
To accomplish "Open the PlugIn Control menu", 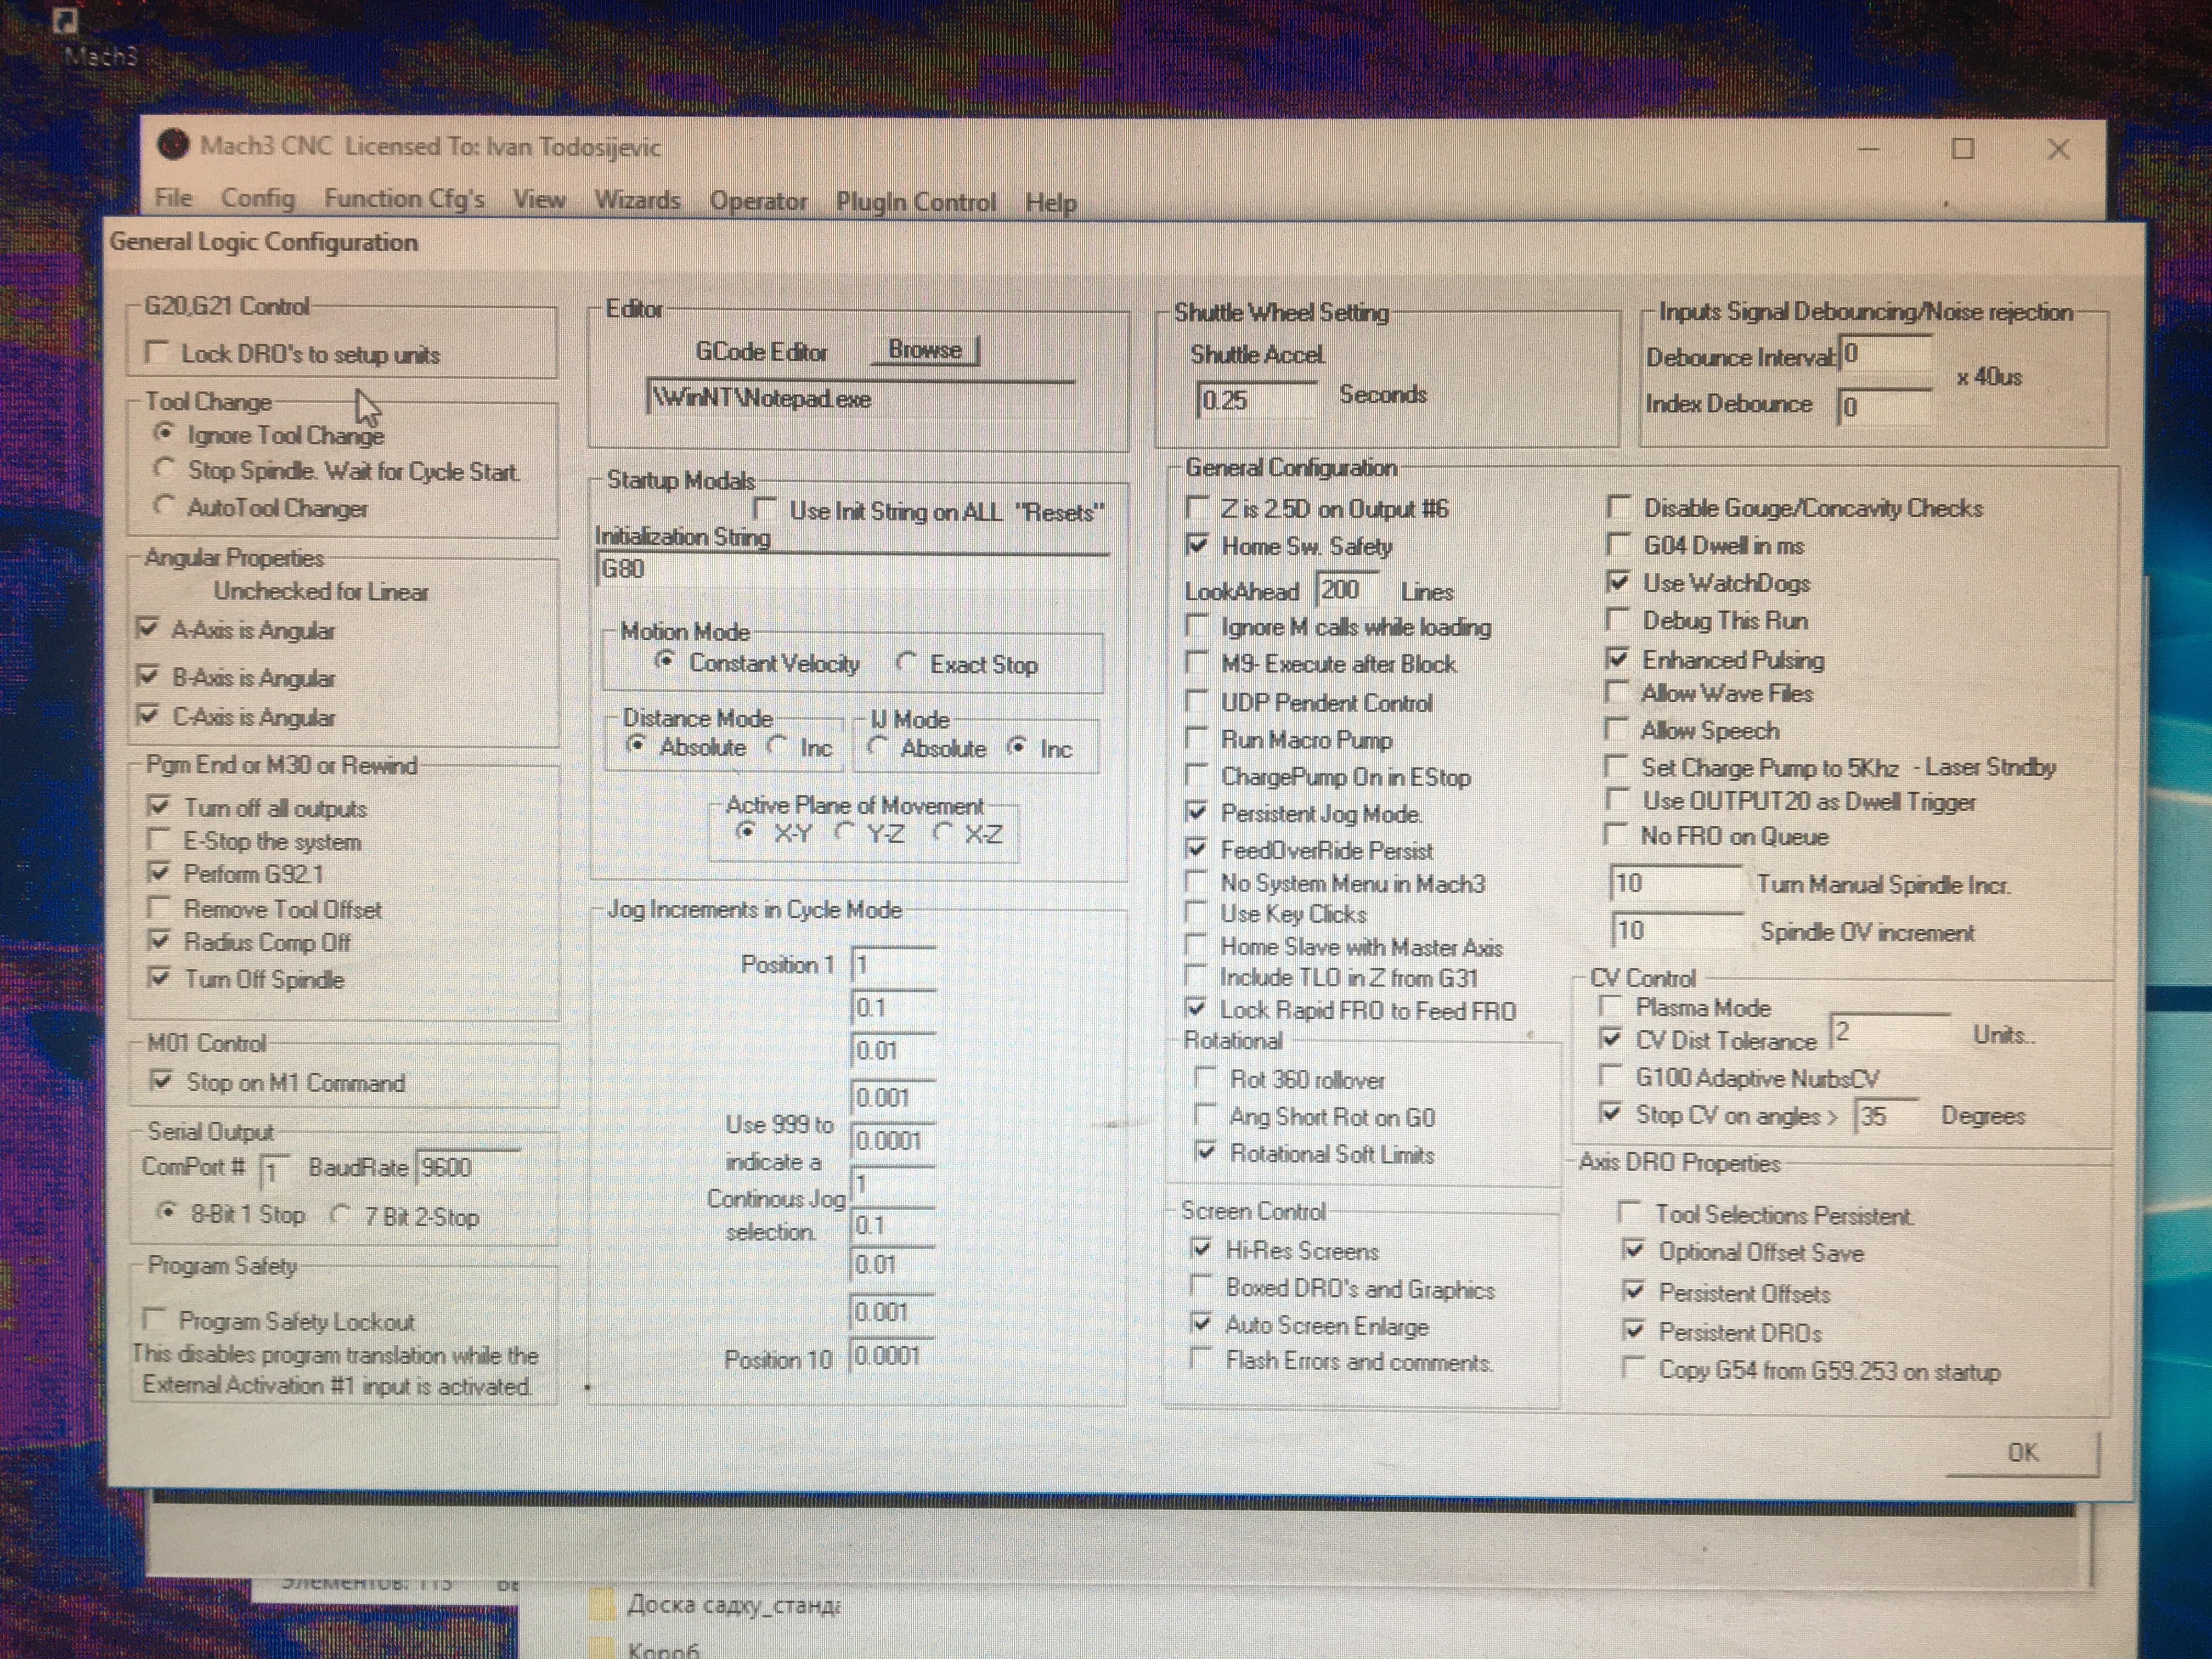I will click(915, 202).
